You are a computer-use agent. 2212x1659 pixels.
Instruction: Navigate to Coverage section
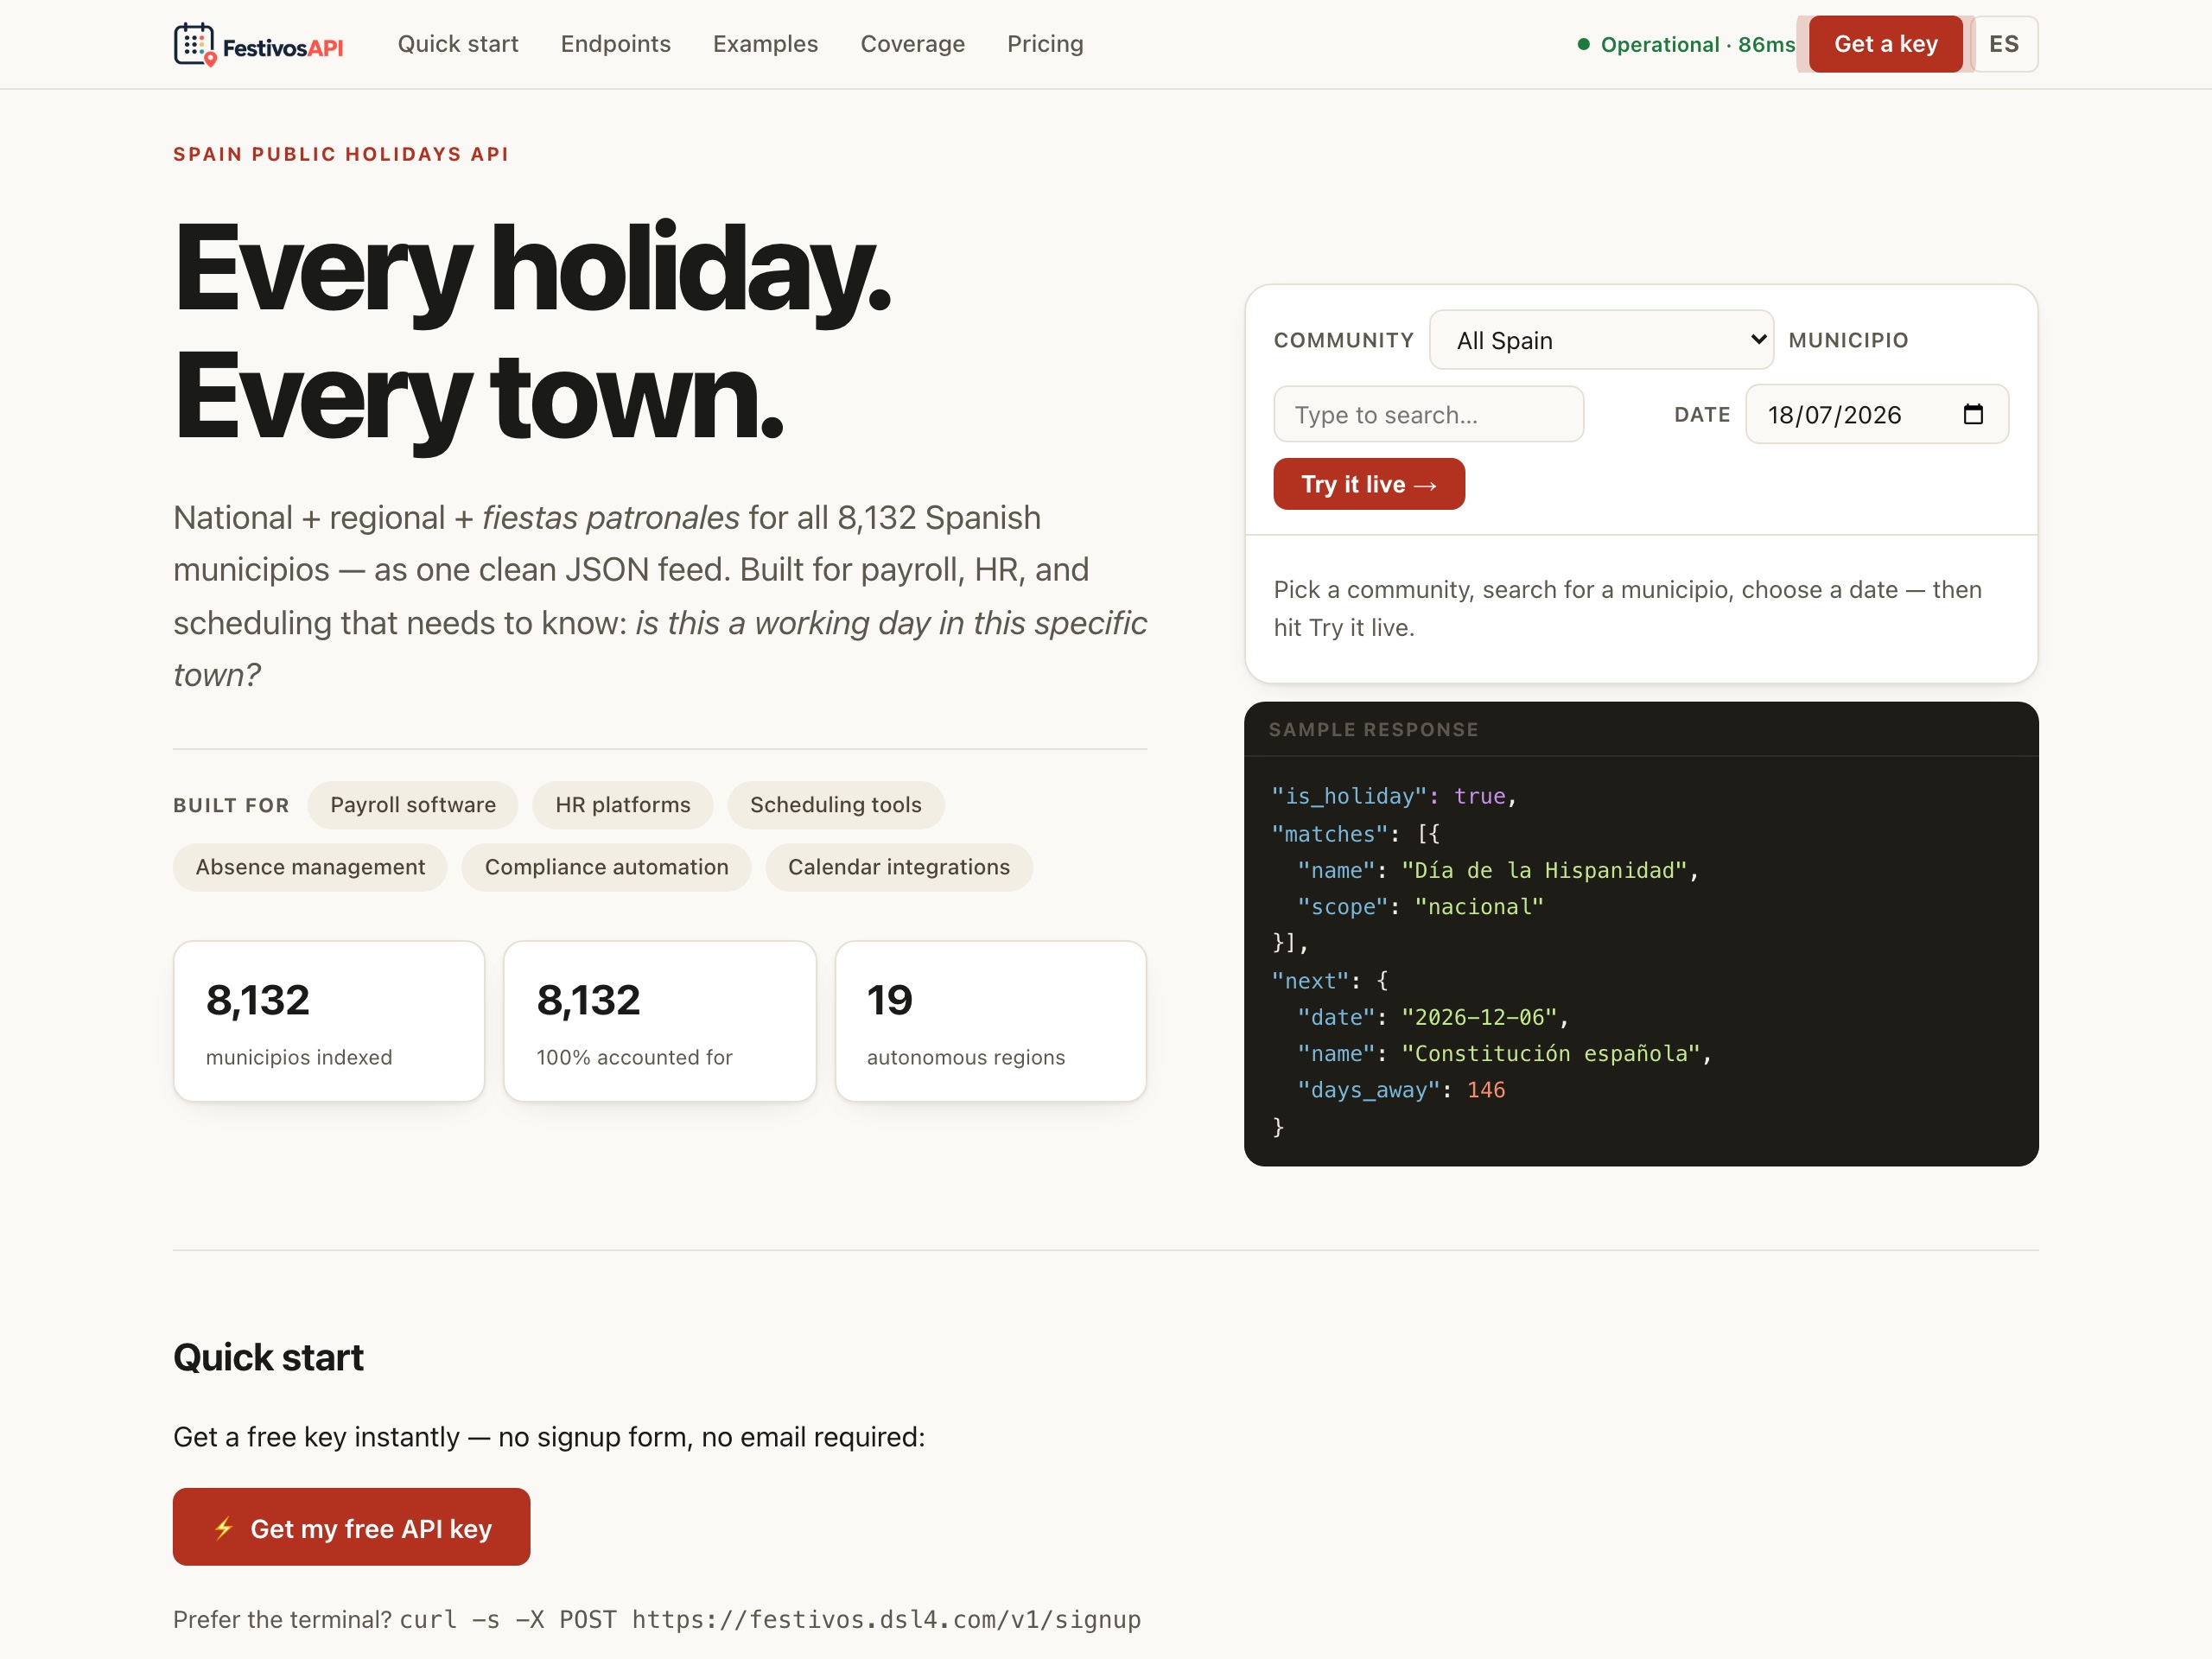912,44
